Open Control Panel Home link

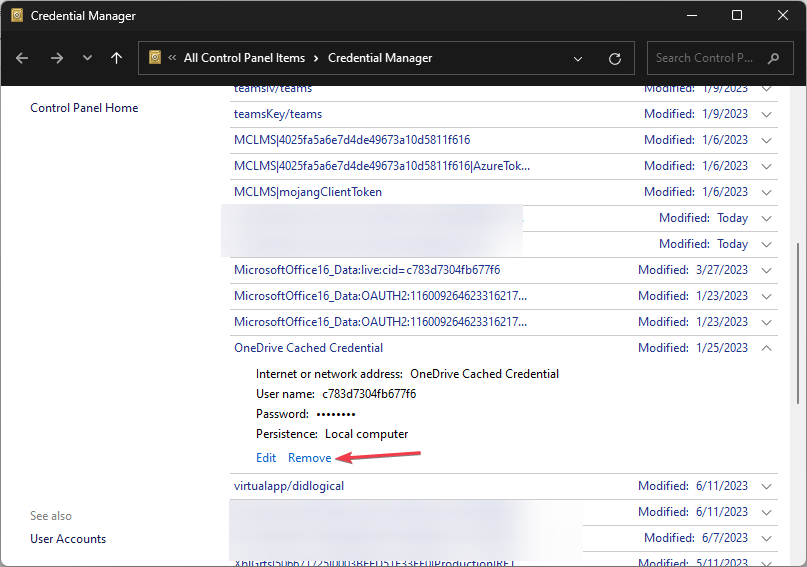pos(84,108)
